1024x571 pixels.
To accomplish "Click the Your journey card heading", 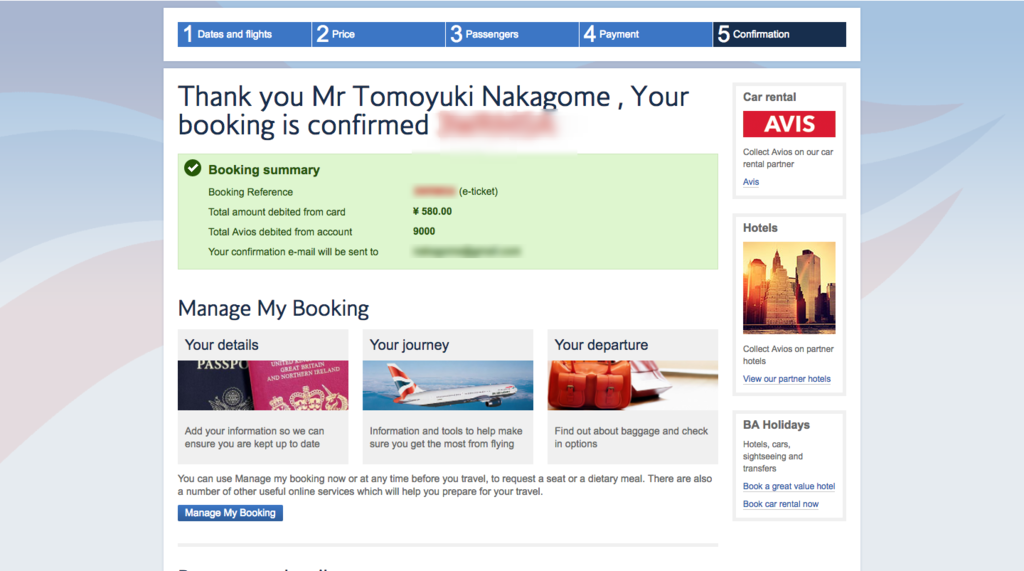I will pyautogui.click(x=409, y=345).
